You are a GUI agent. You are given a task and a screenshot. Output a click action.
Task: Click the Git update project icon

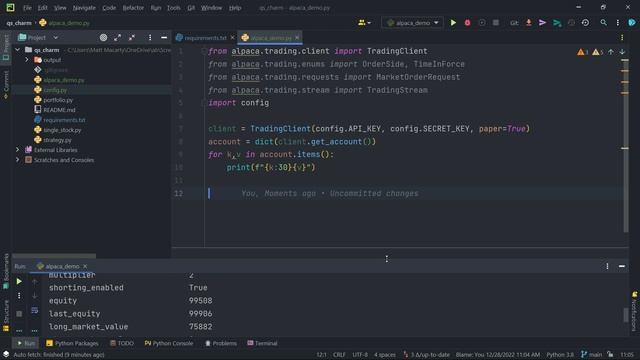(529, 23)
